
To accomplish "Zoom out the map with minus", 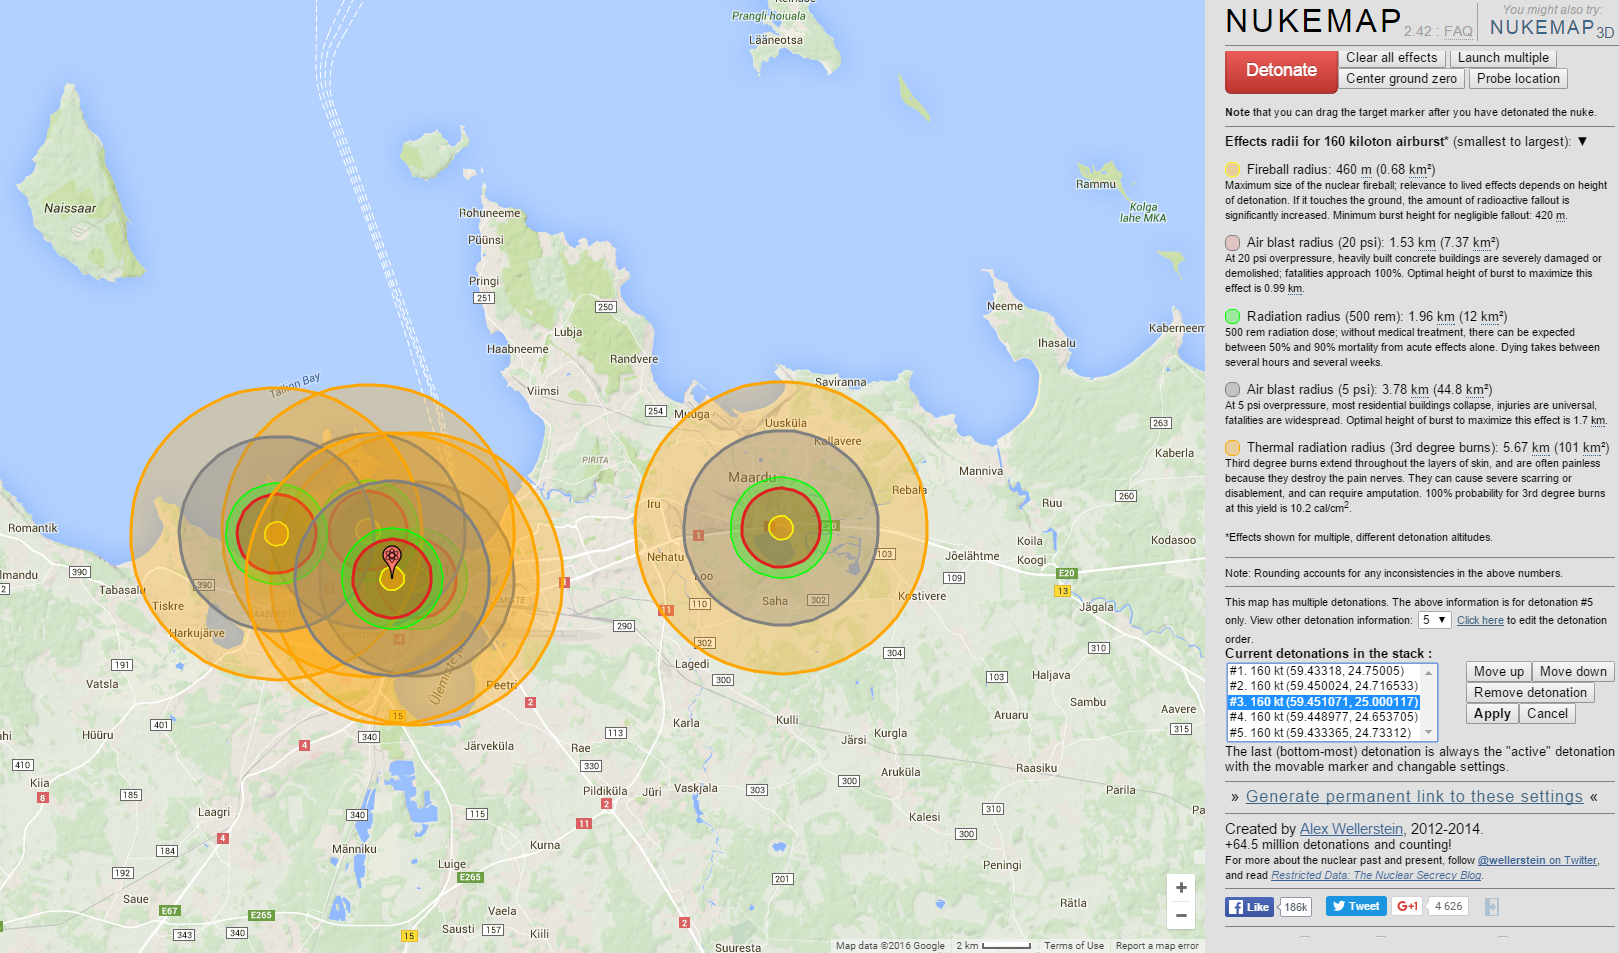I will tap(1181, 915).
